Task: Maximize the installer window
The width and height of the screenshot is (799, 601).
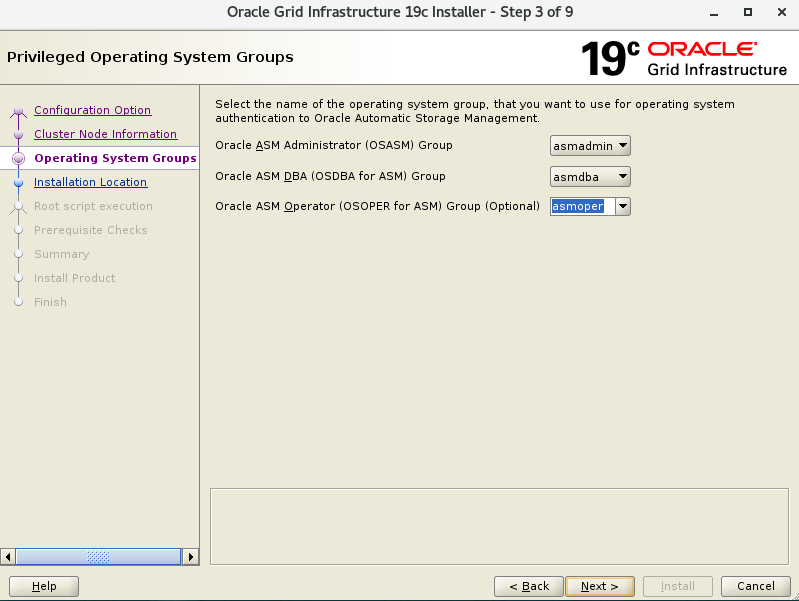Action: click(x=748, y=12)
